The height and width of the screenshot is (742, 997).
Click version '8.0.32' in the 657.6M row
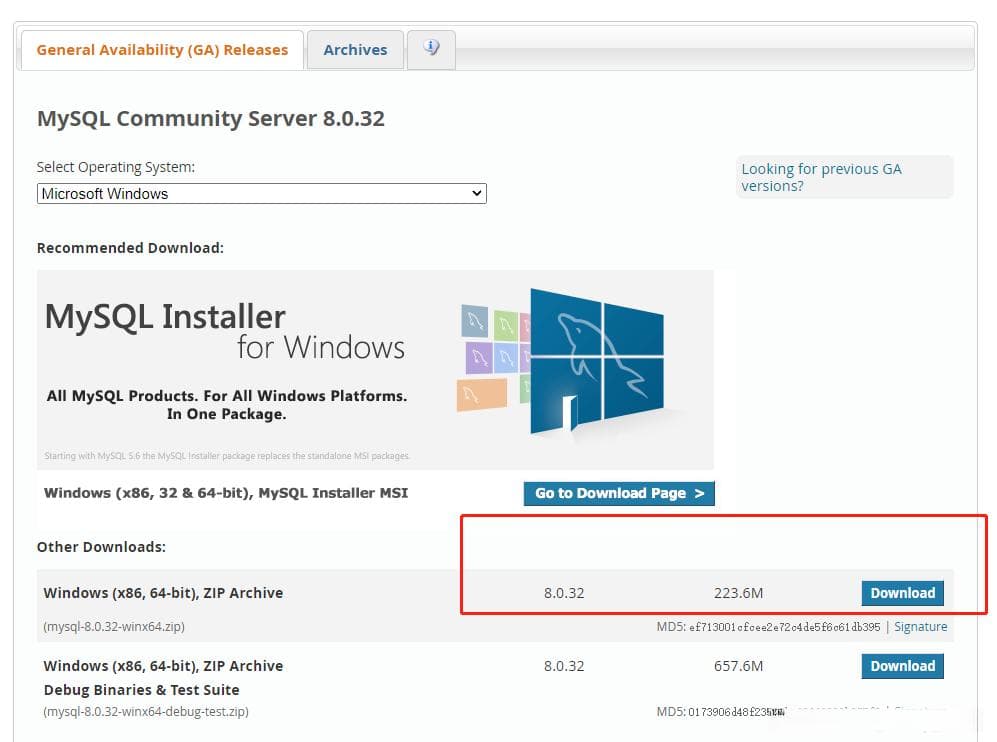pyautogui.click(x=563, y=666)
